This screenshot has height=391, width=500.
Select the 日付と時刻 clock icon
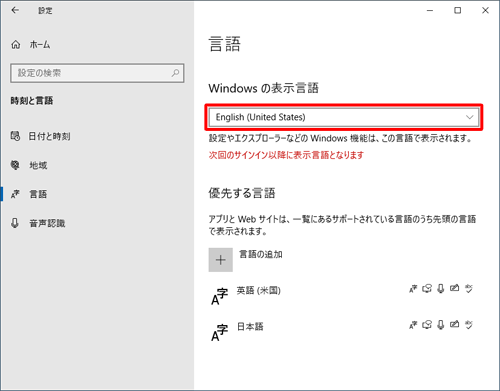(15, 136)
